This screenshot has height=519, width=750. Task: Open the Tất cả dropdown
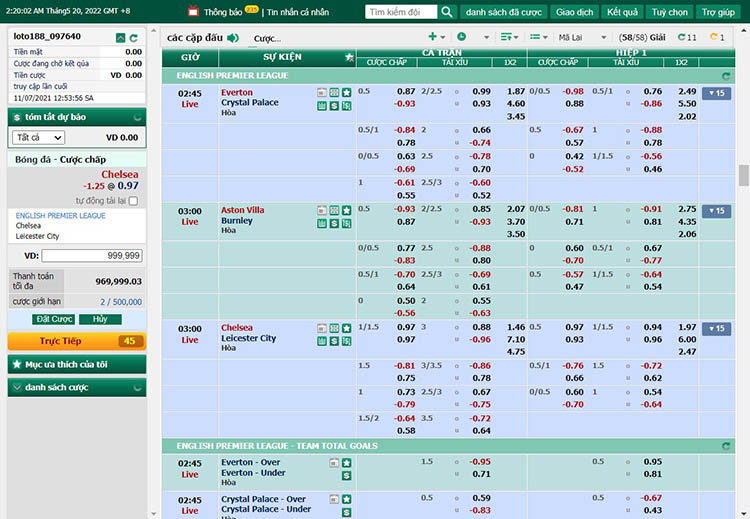coord(37,137)
